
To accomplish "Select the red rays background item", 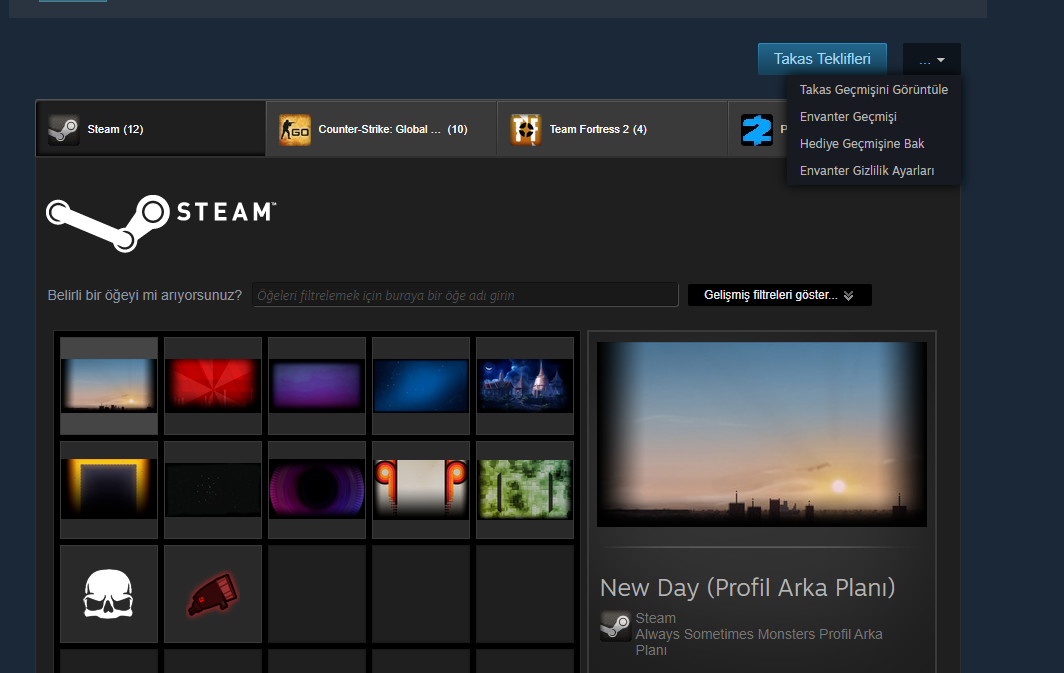I will 213,385.
